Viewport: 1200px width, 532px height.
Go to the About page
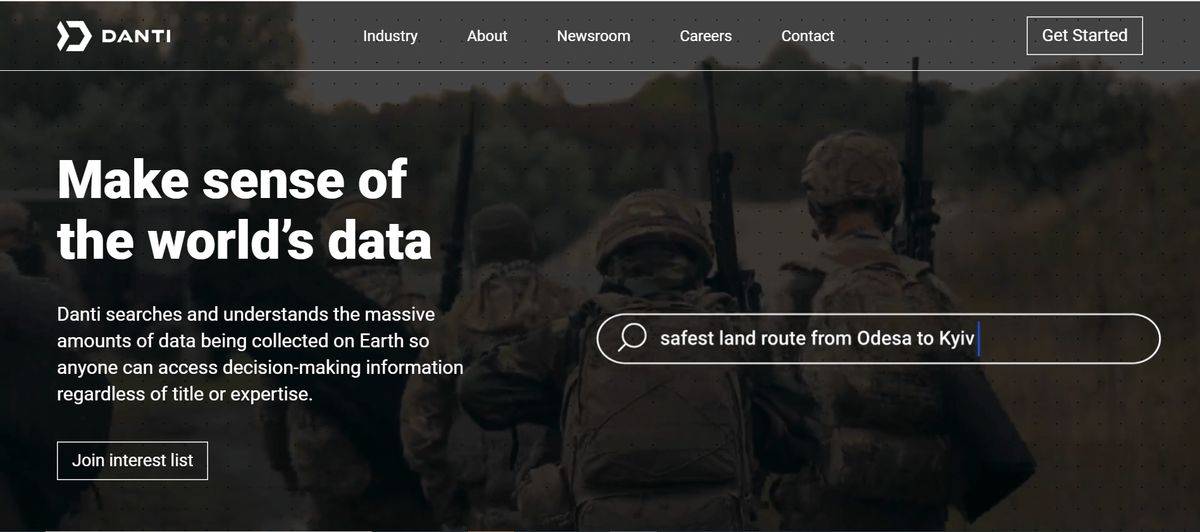click(x=487, y=36)
